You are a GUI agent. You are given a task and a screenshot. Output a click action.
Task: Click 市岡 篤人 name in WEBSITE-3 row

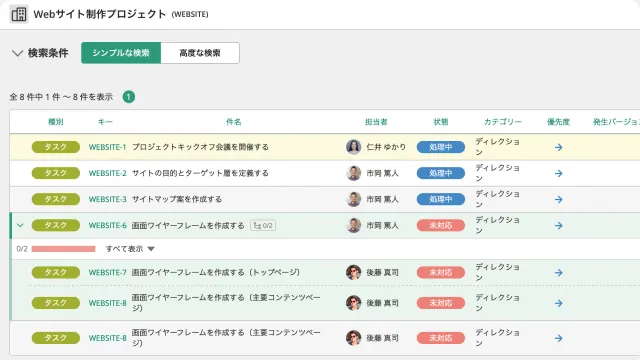click(x=382, y=199)
